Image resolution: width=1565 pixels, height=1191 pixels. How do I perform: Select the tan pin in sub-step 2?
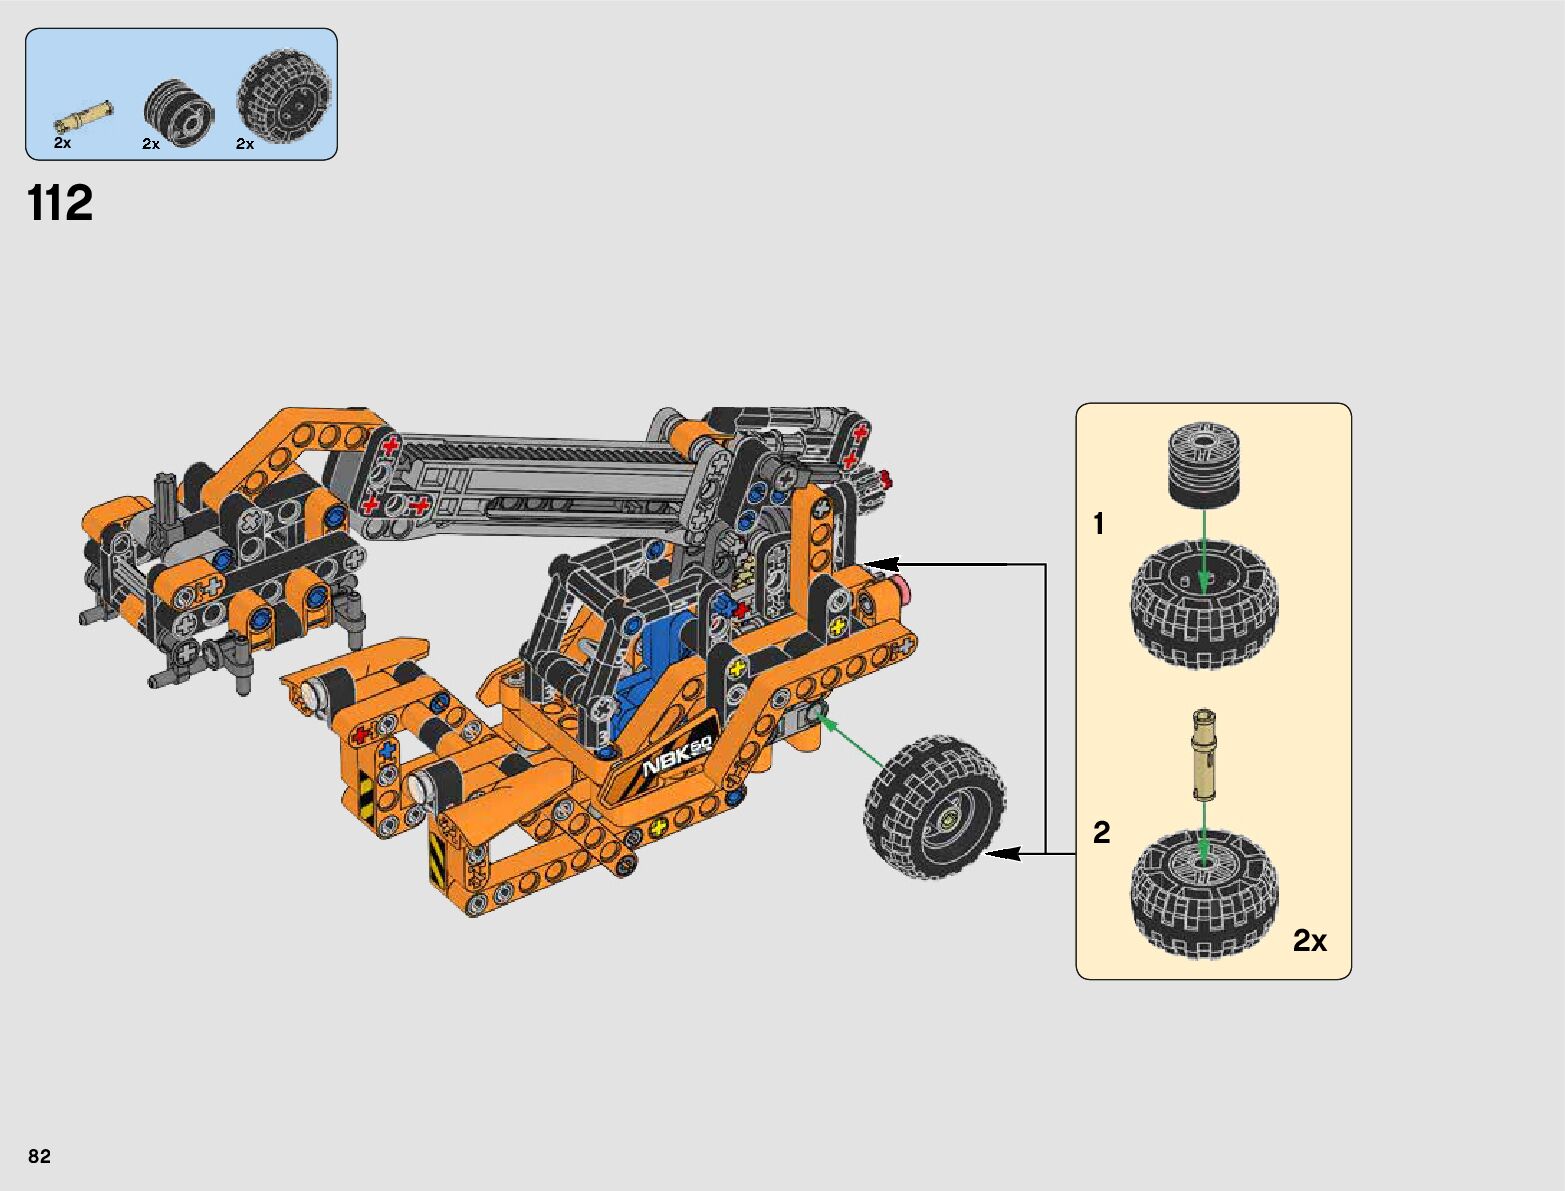click(1204, 755)
